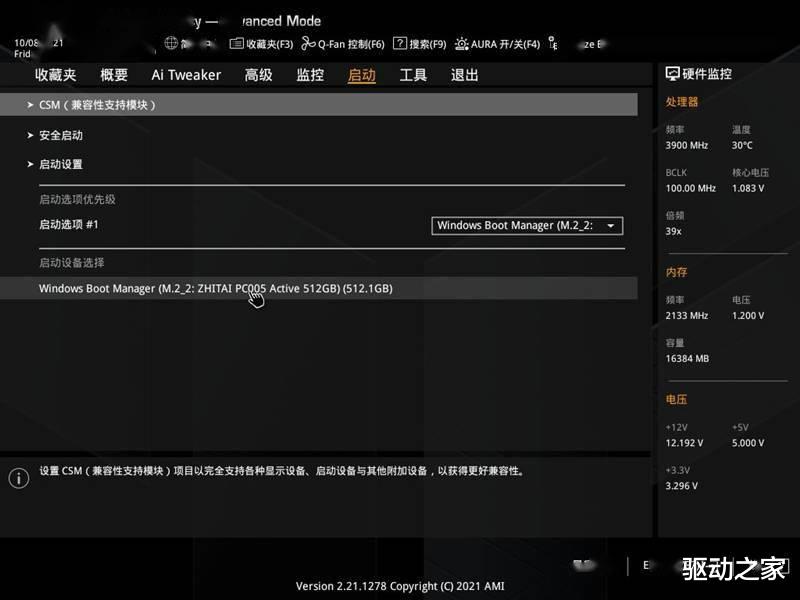Click the 硬件监控 hardware monitor icon
Screen dimensions: 800x600
click(x=673, y=71)
